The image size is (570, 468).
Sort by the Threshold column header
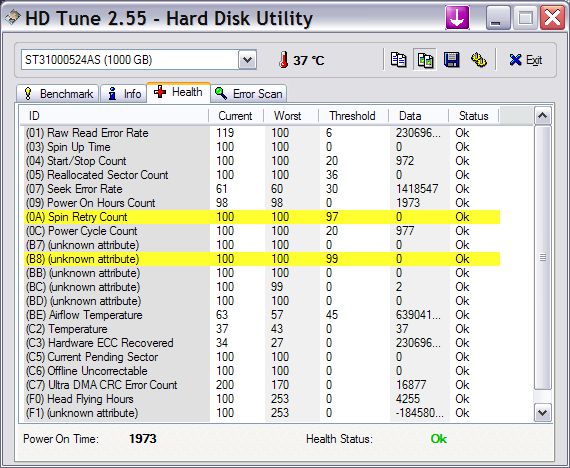tap(353, 116)
